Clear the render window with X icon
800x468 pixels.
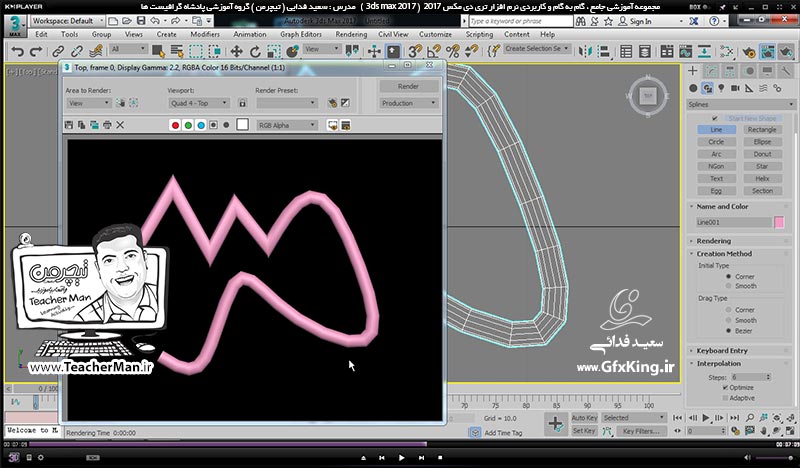click(120, 125)
